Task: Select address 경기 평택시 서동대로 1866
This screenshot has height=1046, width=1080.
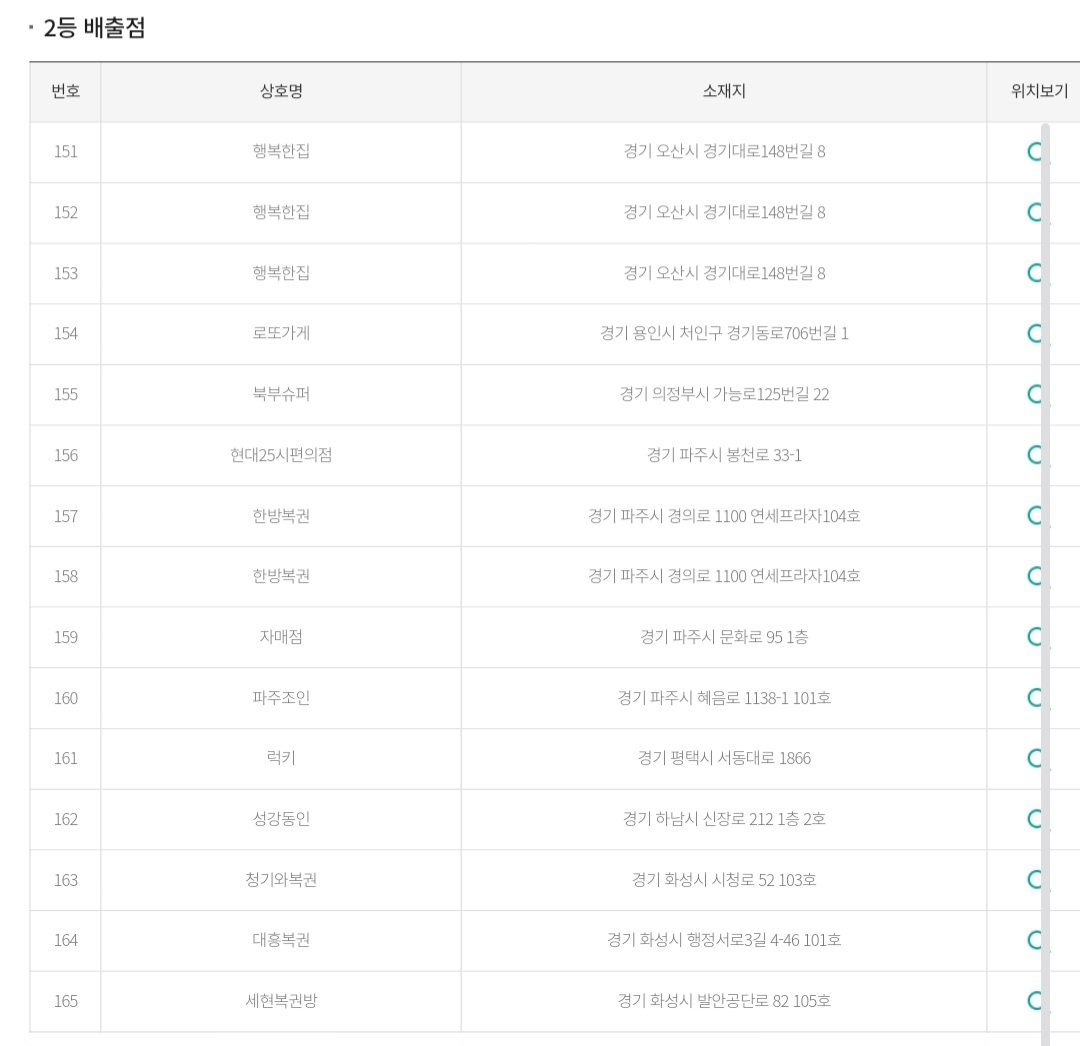Action: (x=724, y=758)
